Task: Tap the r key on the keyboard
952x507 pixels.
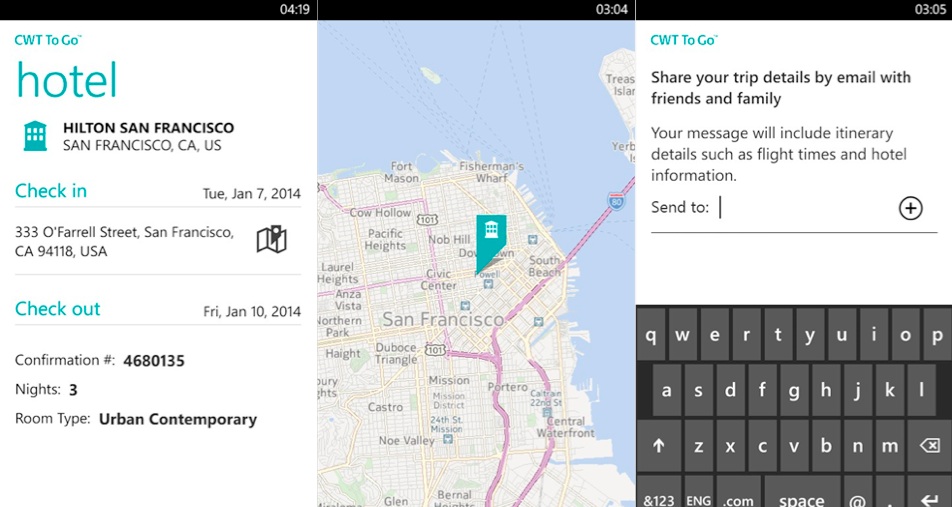Action: pyautogui.click(x=746, y=335)
